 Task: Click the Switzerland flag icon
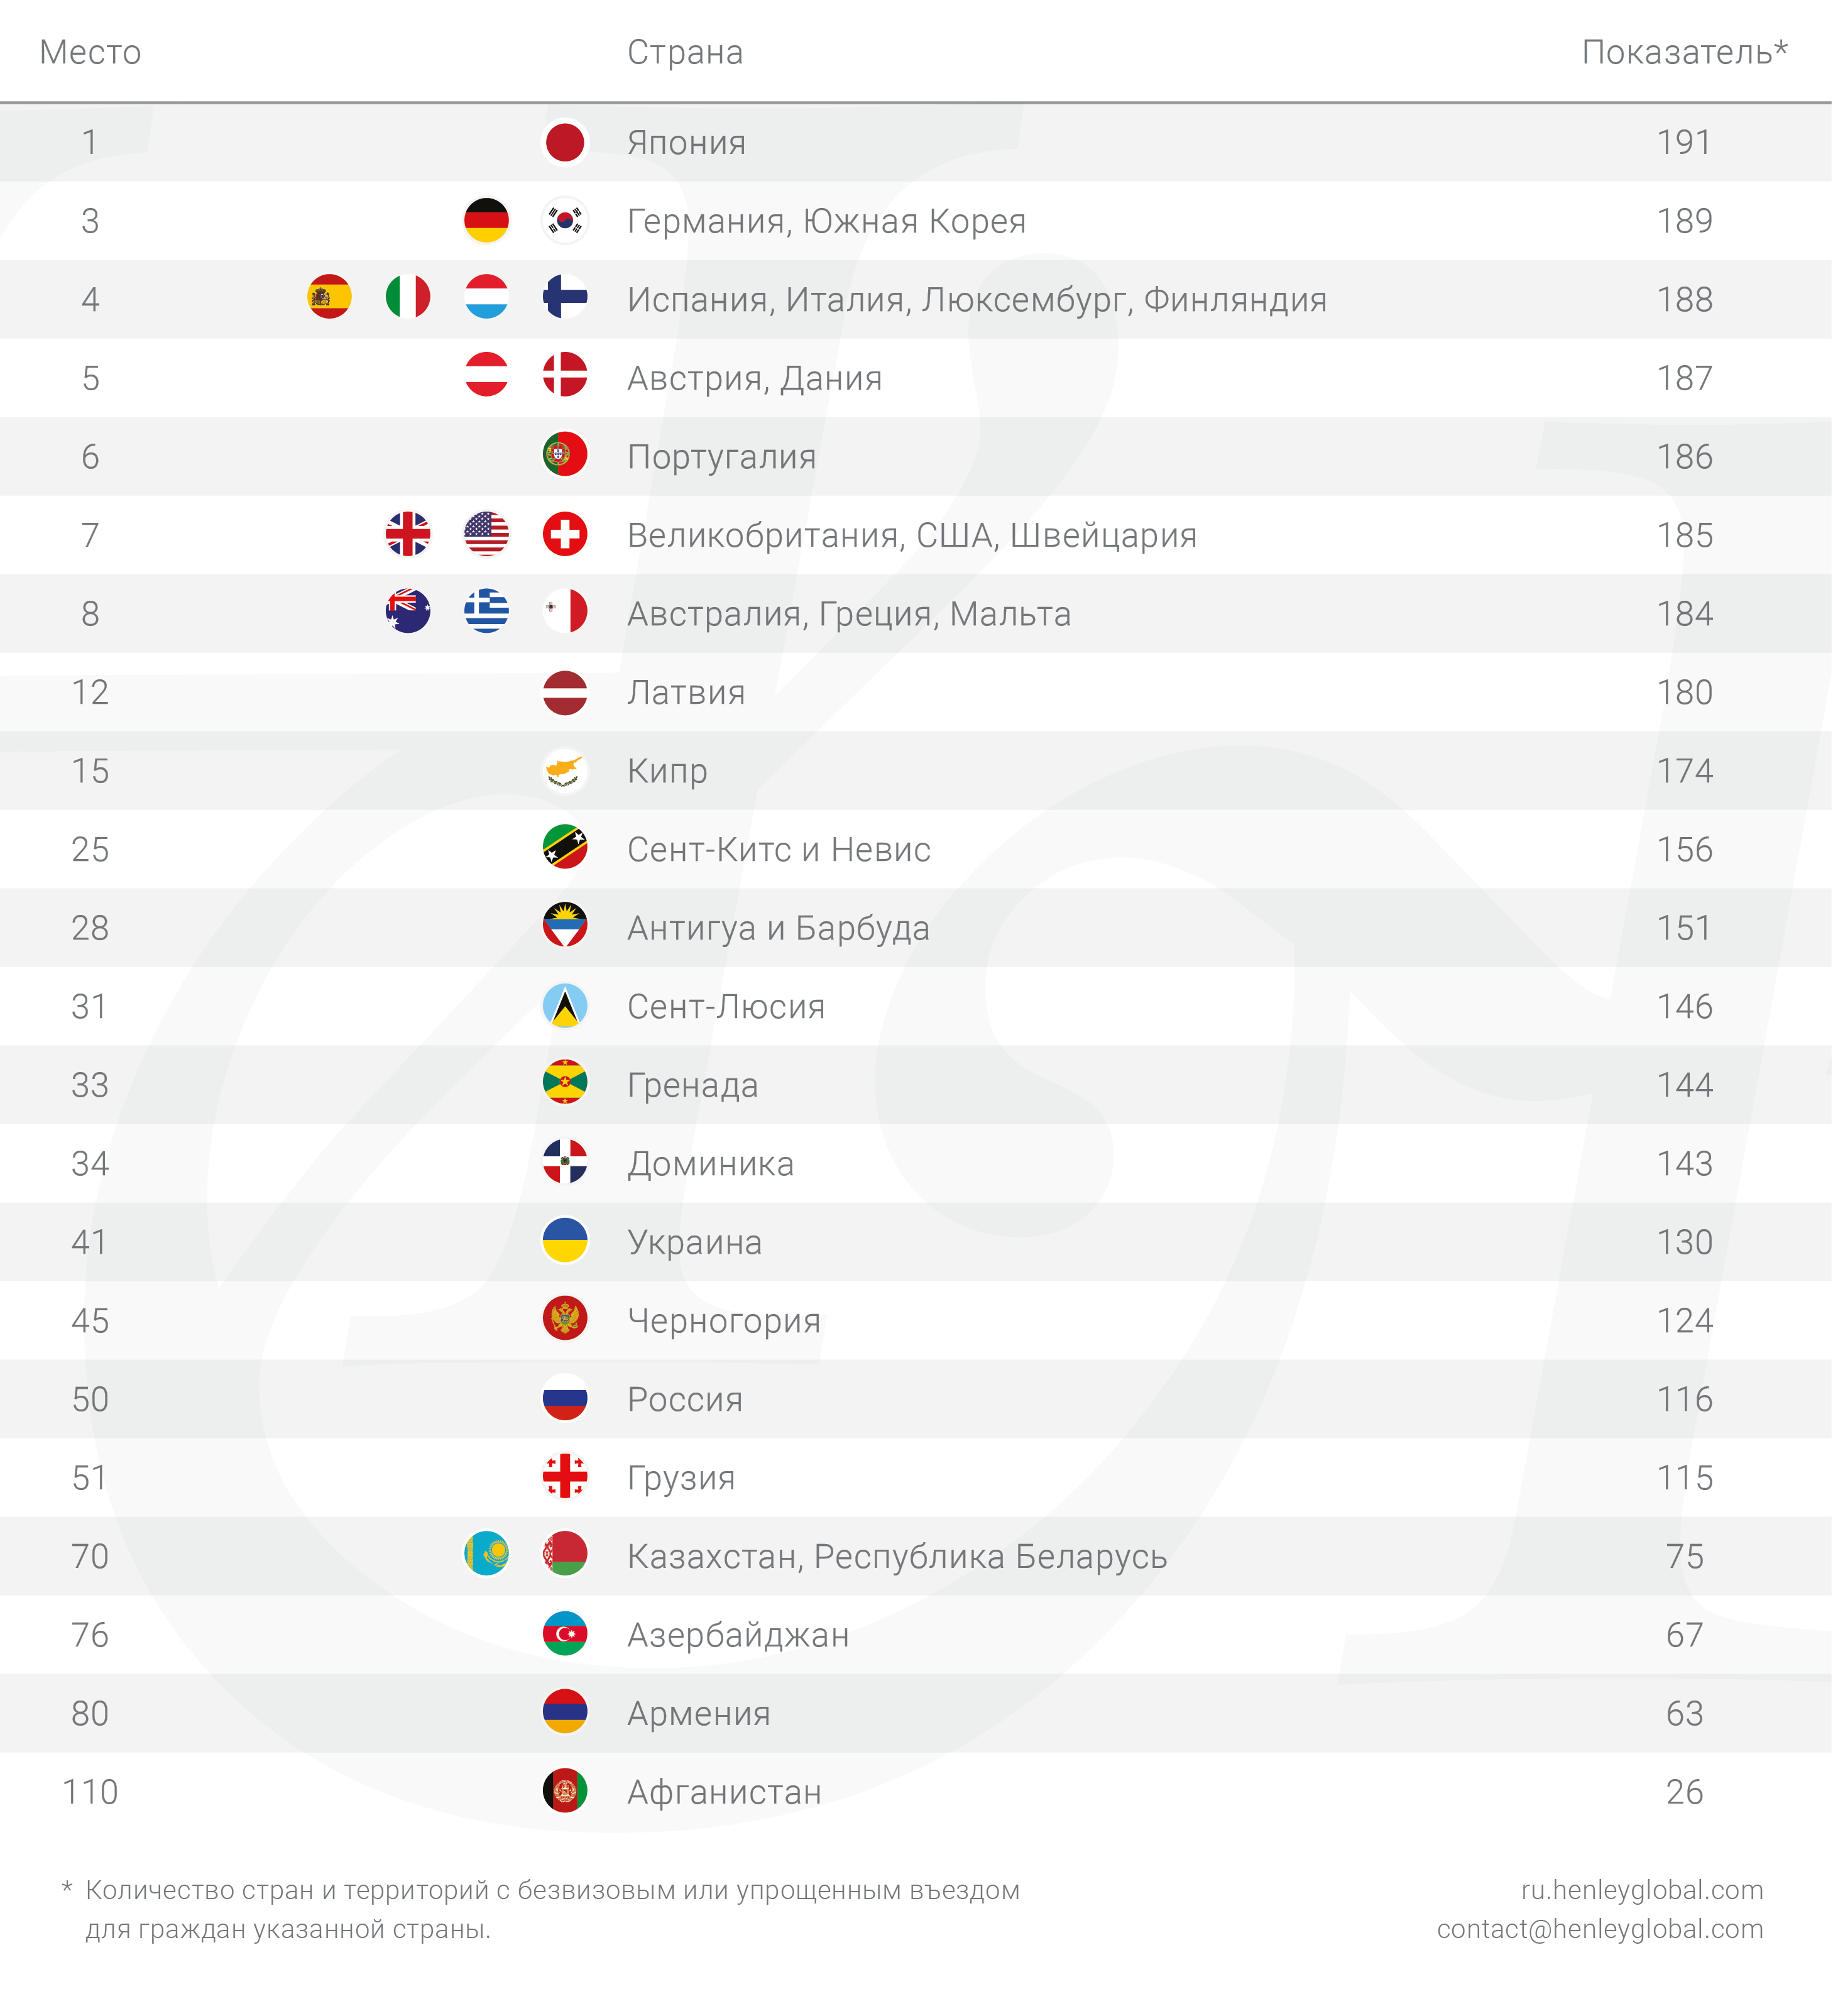[565, 534]
